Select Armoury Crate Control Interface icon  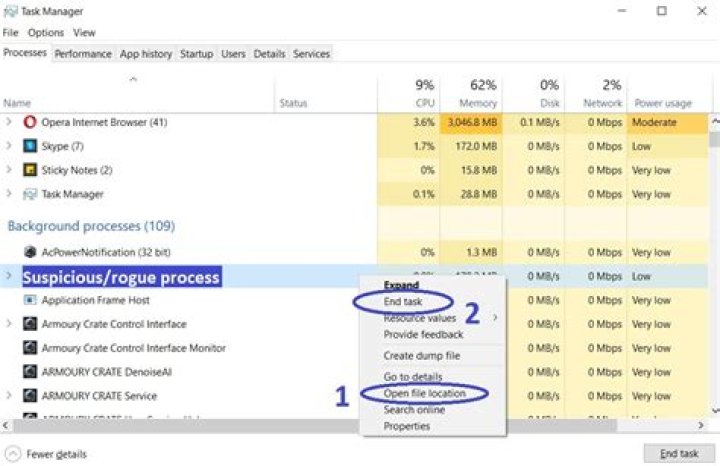coord(30,324)
